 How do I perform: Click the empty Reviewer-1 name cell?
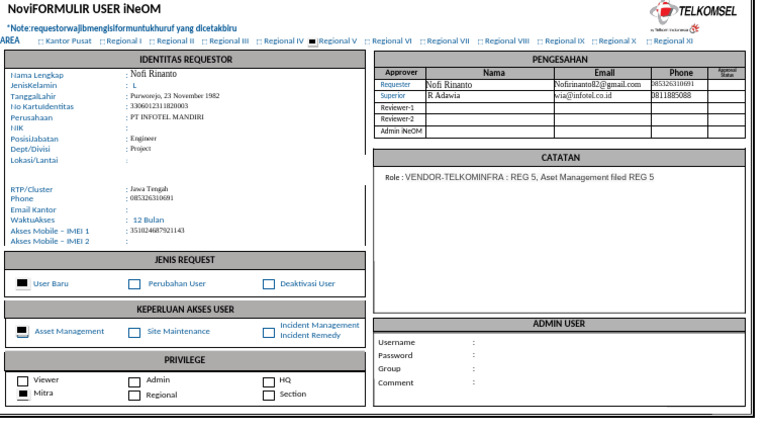(x=490, y=108)
